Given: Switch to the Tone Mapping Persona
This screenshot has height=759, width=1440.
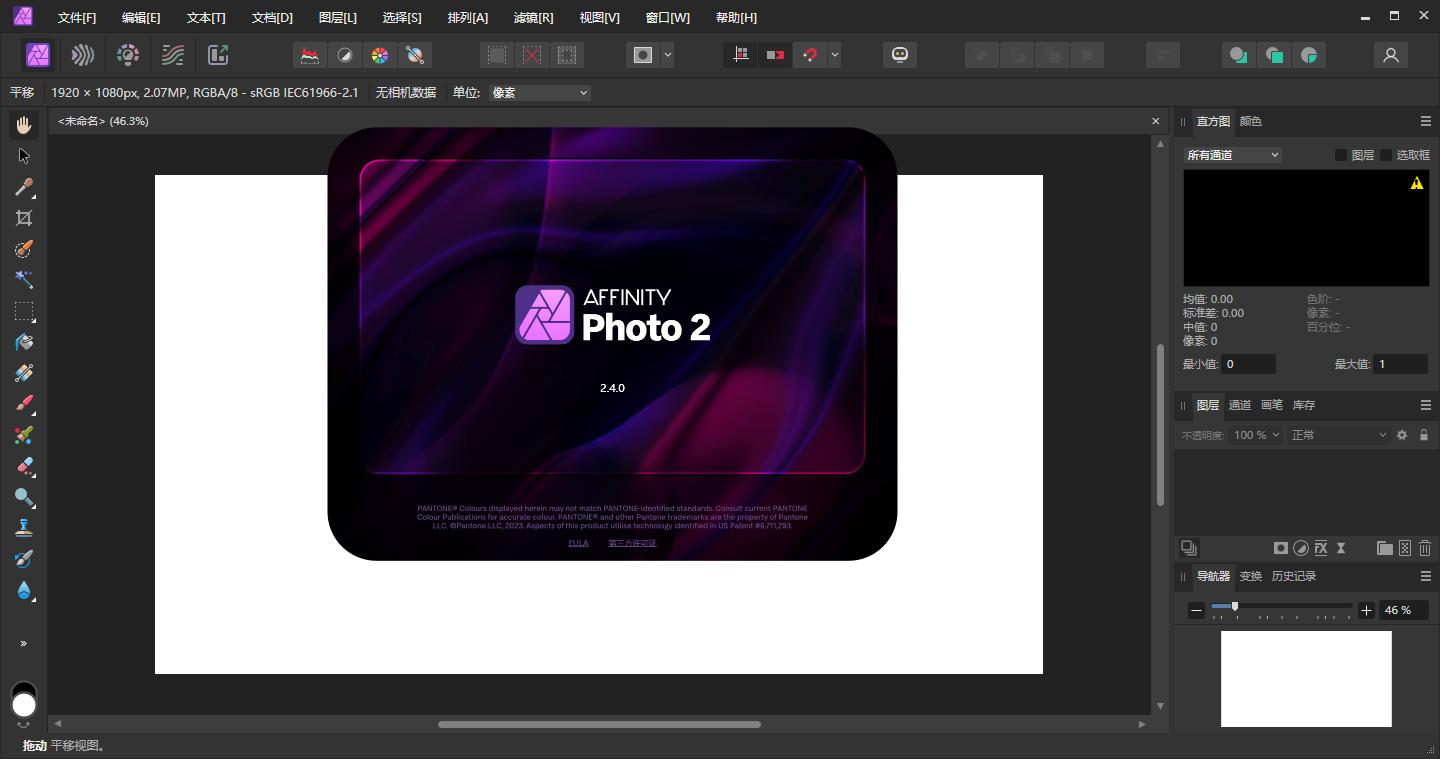Looking at the screenshot, I should click(173, 55).
